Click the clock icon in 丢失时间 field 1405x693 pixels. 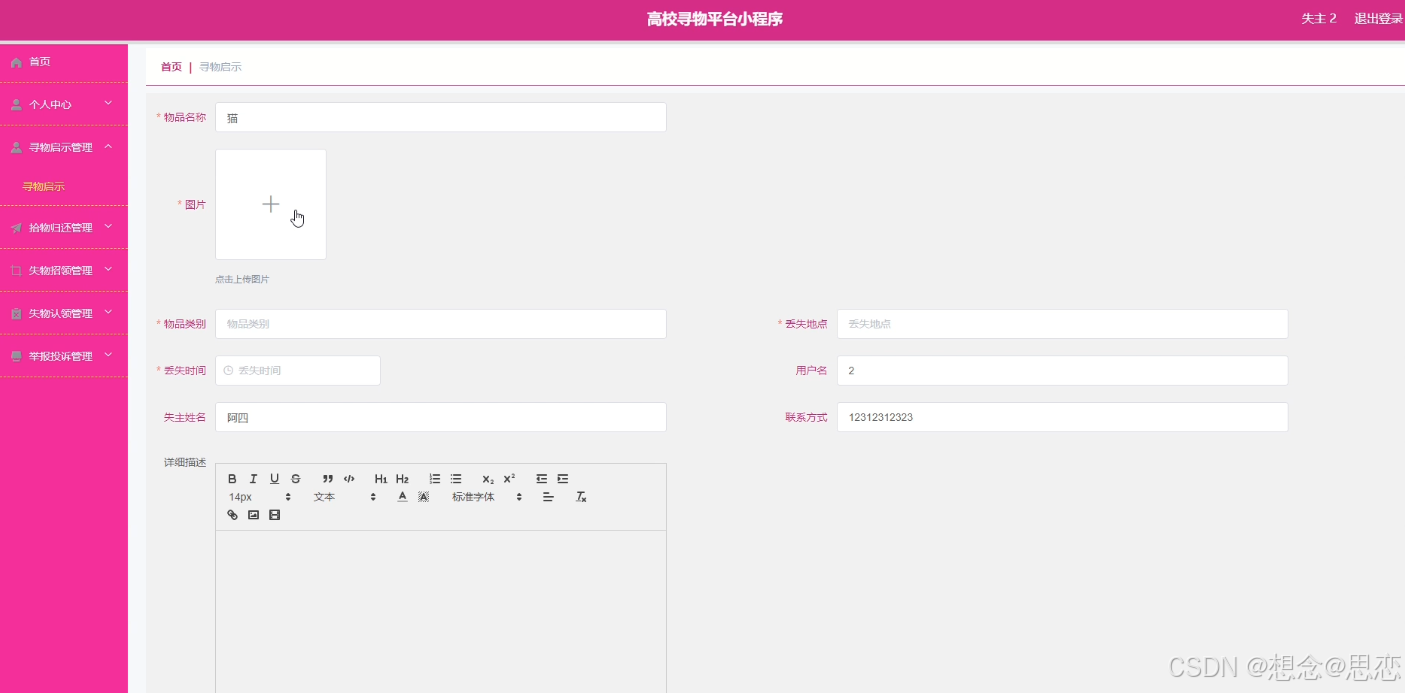point(228,370)
